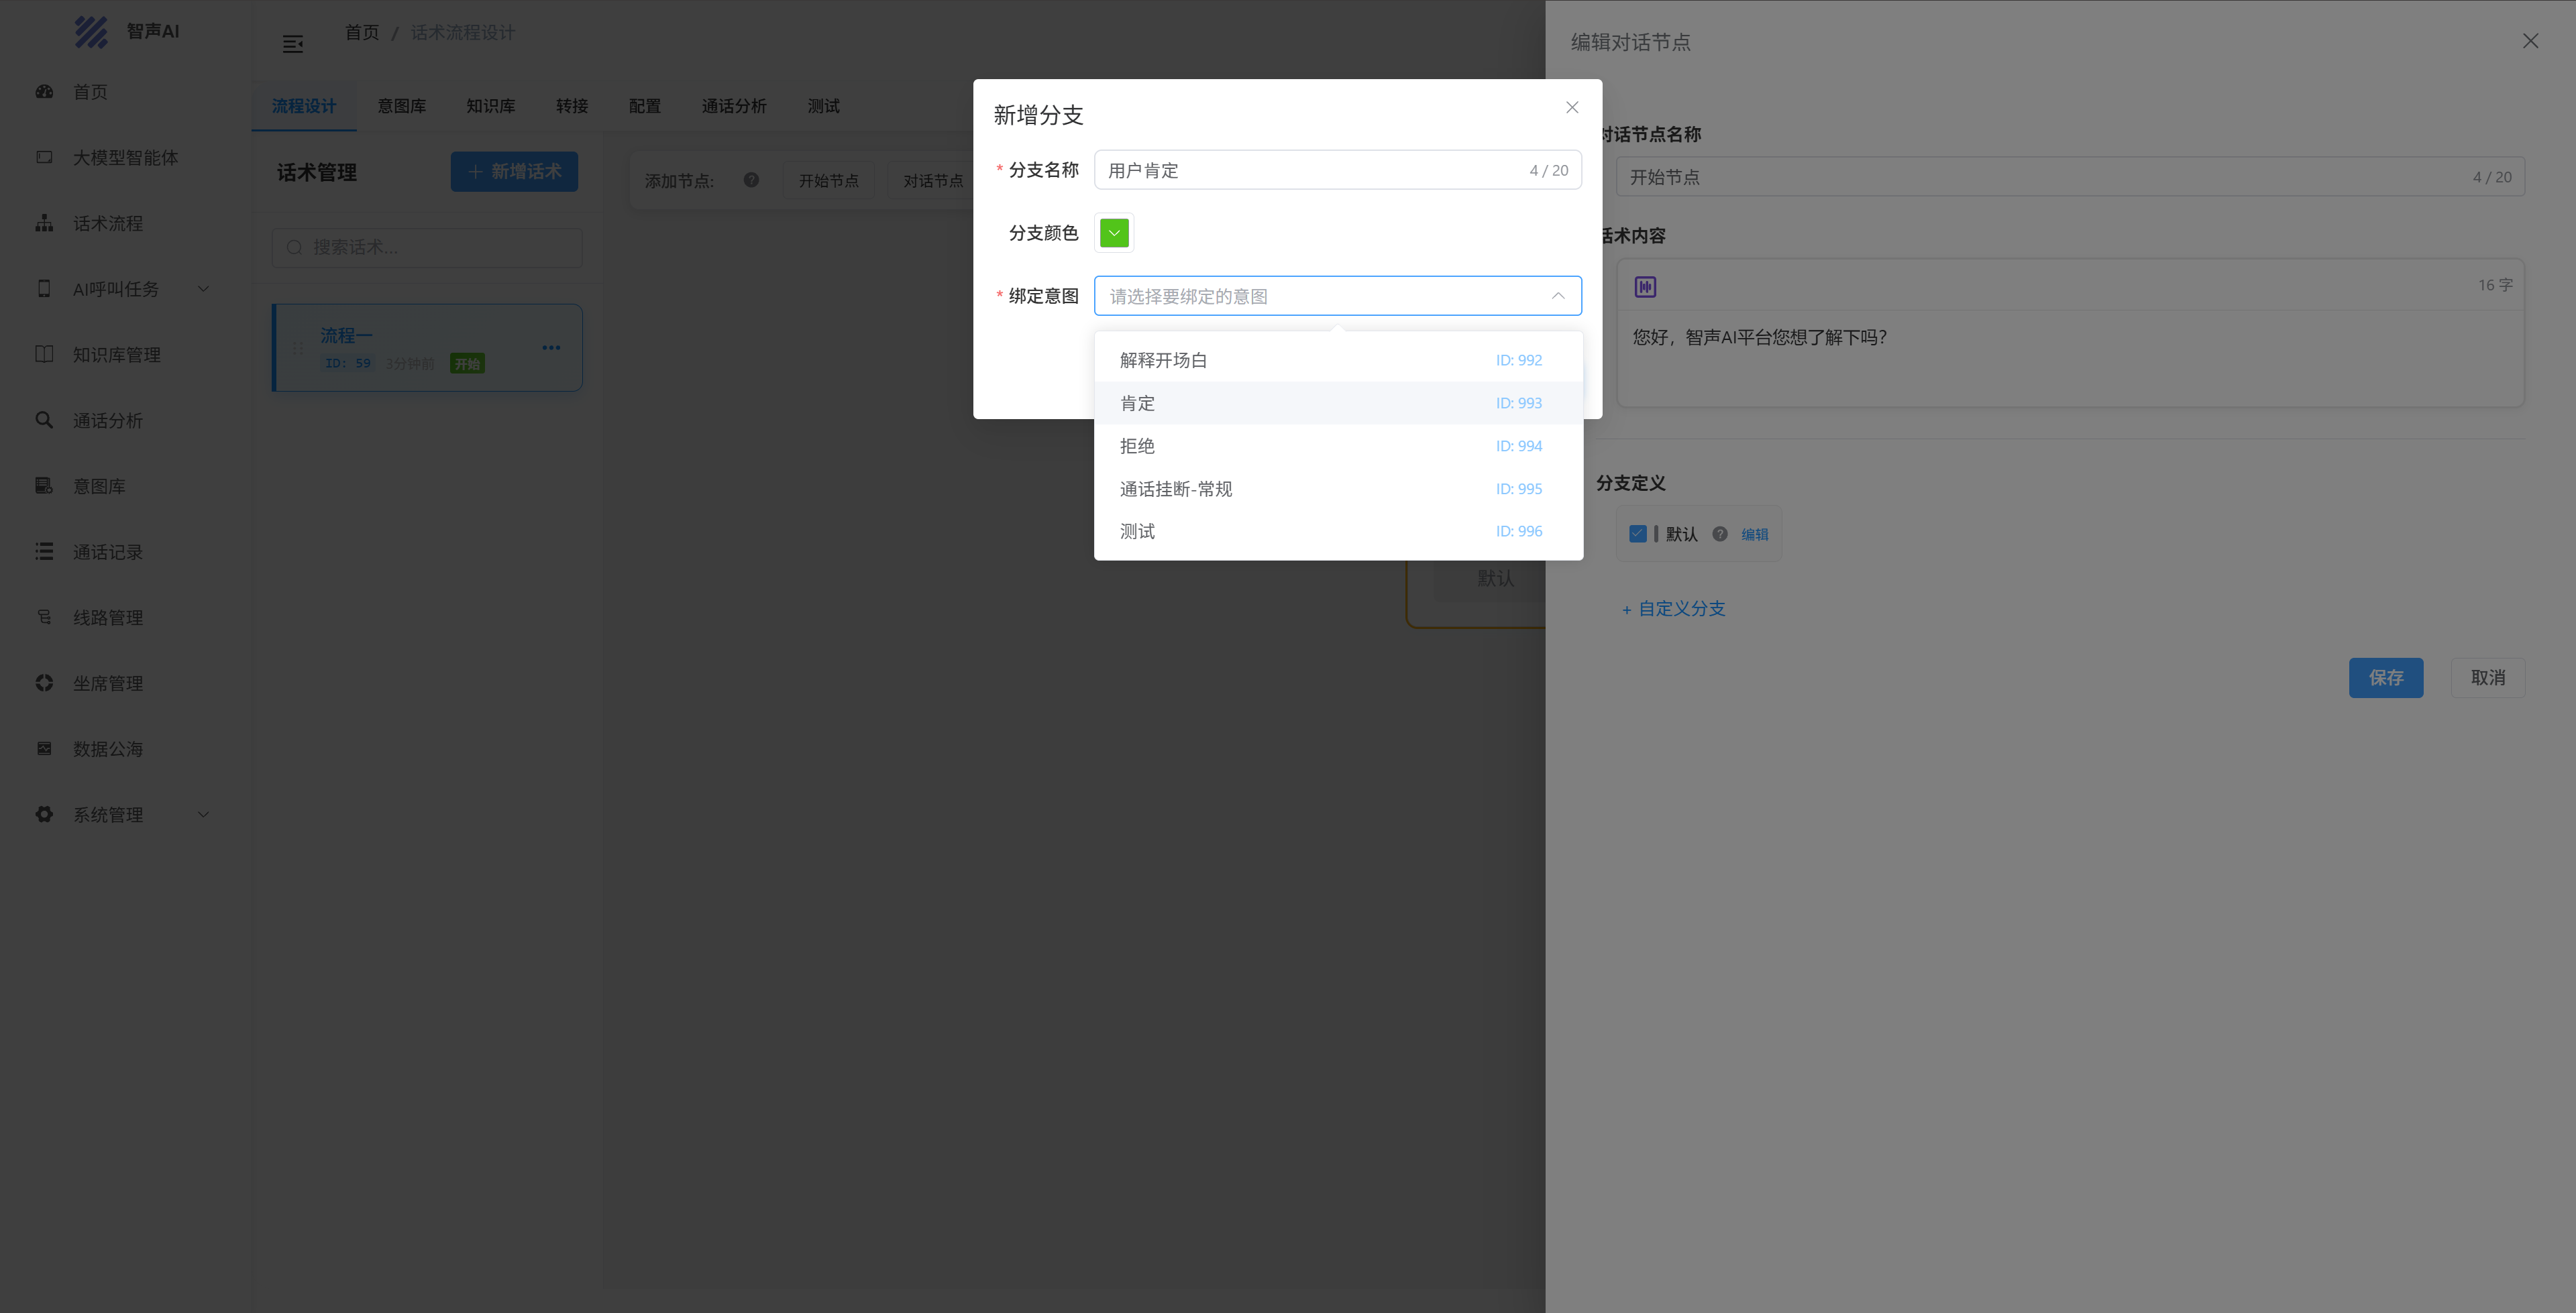Open the green 分支颜色 color picker
Image resolution: width=2576 pixels, height=1313 pixels.
pyautogui.click(x=1114, y=233)
